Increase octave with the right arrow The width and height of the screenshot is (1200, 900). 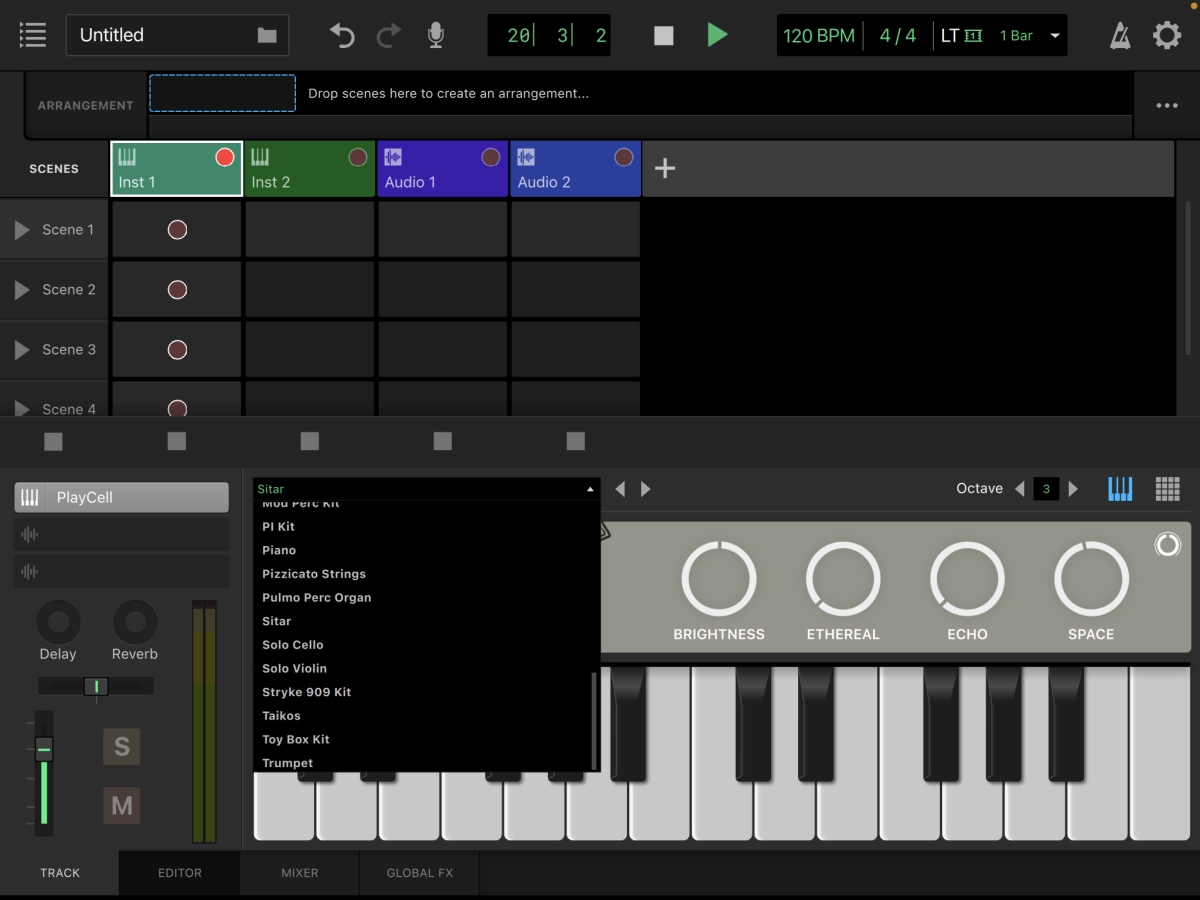(1073, 489)
